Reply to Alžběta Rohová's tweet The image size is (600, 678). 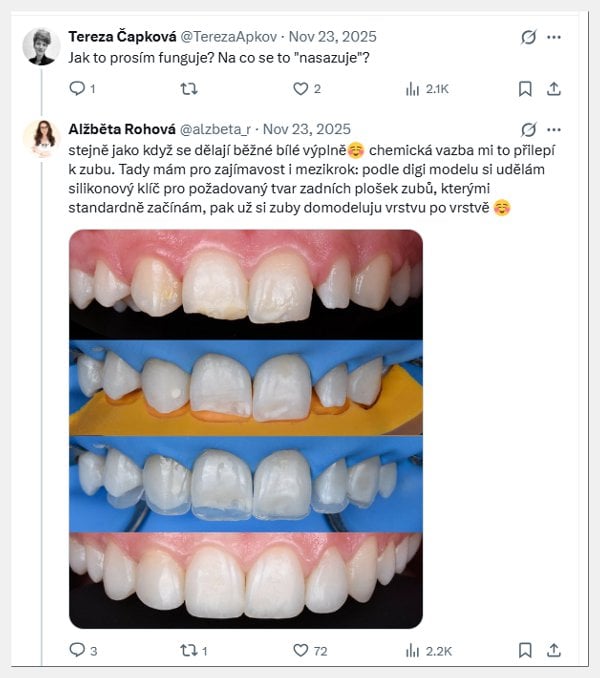78,651
